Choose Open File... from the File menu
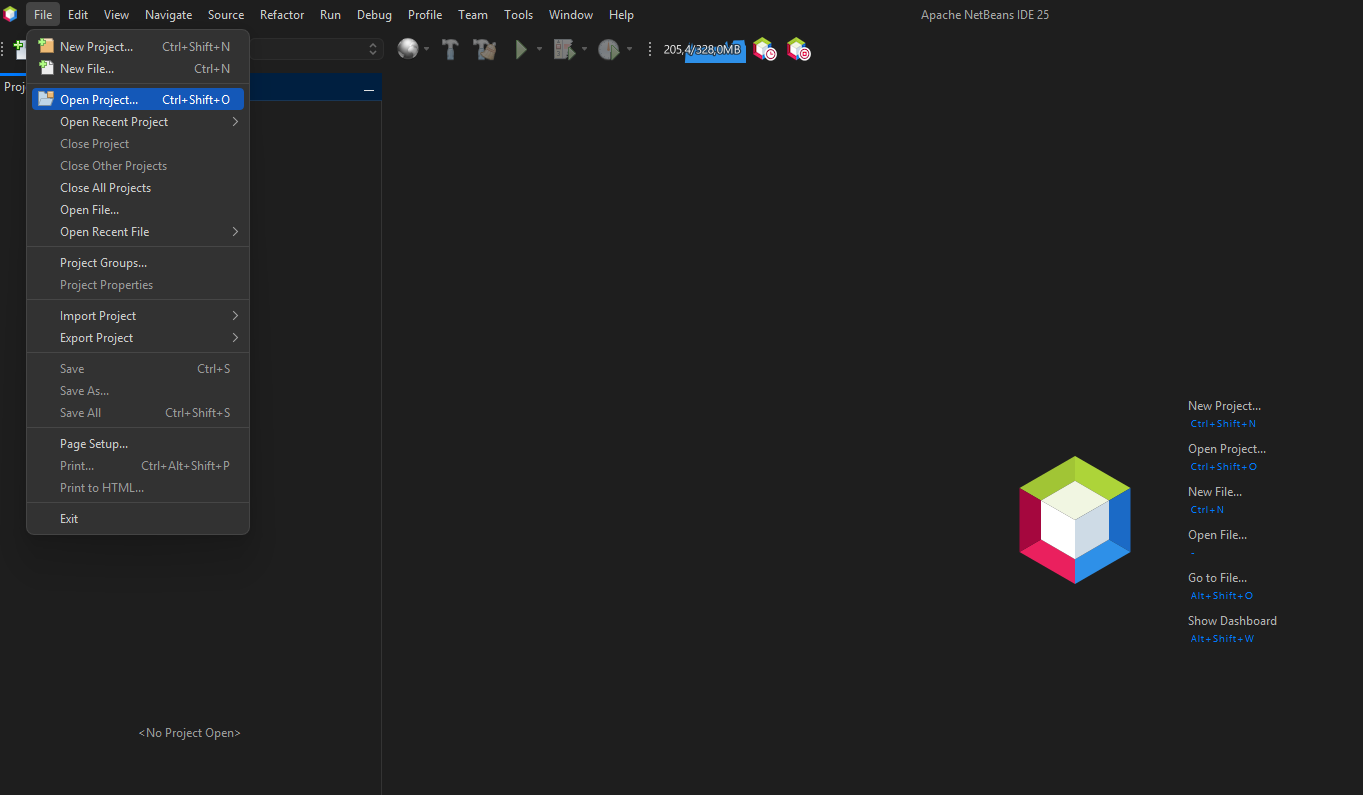1363x795 pixels. tap(138, 210)
